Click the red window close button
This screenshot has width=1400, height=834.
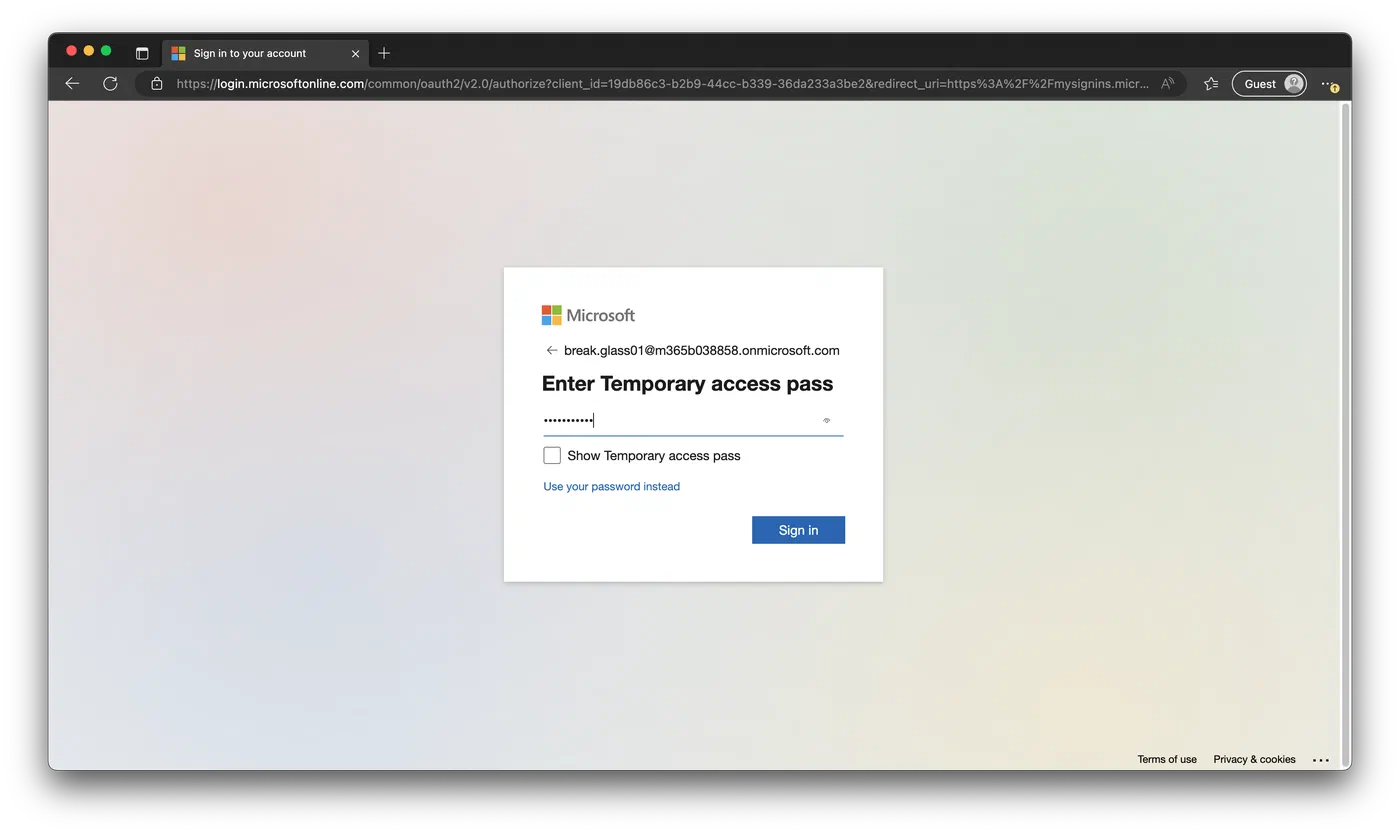click(x=71, y=51)
